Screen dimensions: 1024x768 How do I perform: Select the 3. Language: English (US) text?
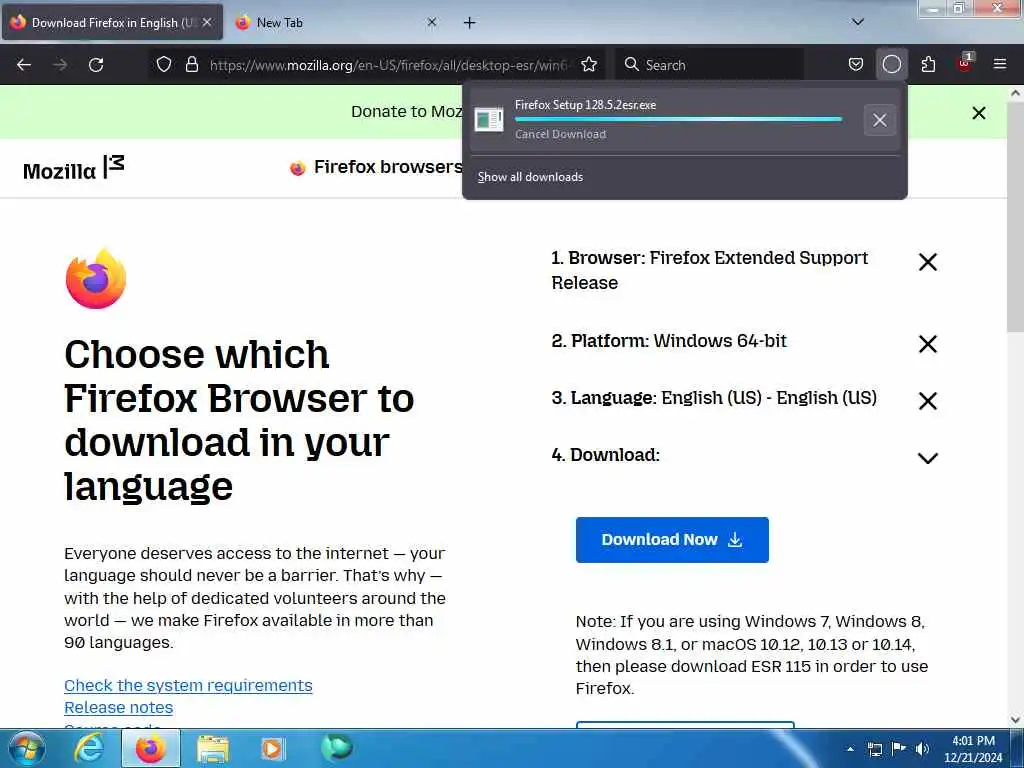714,398
